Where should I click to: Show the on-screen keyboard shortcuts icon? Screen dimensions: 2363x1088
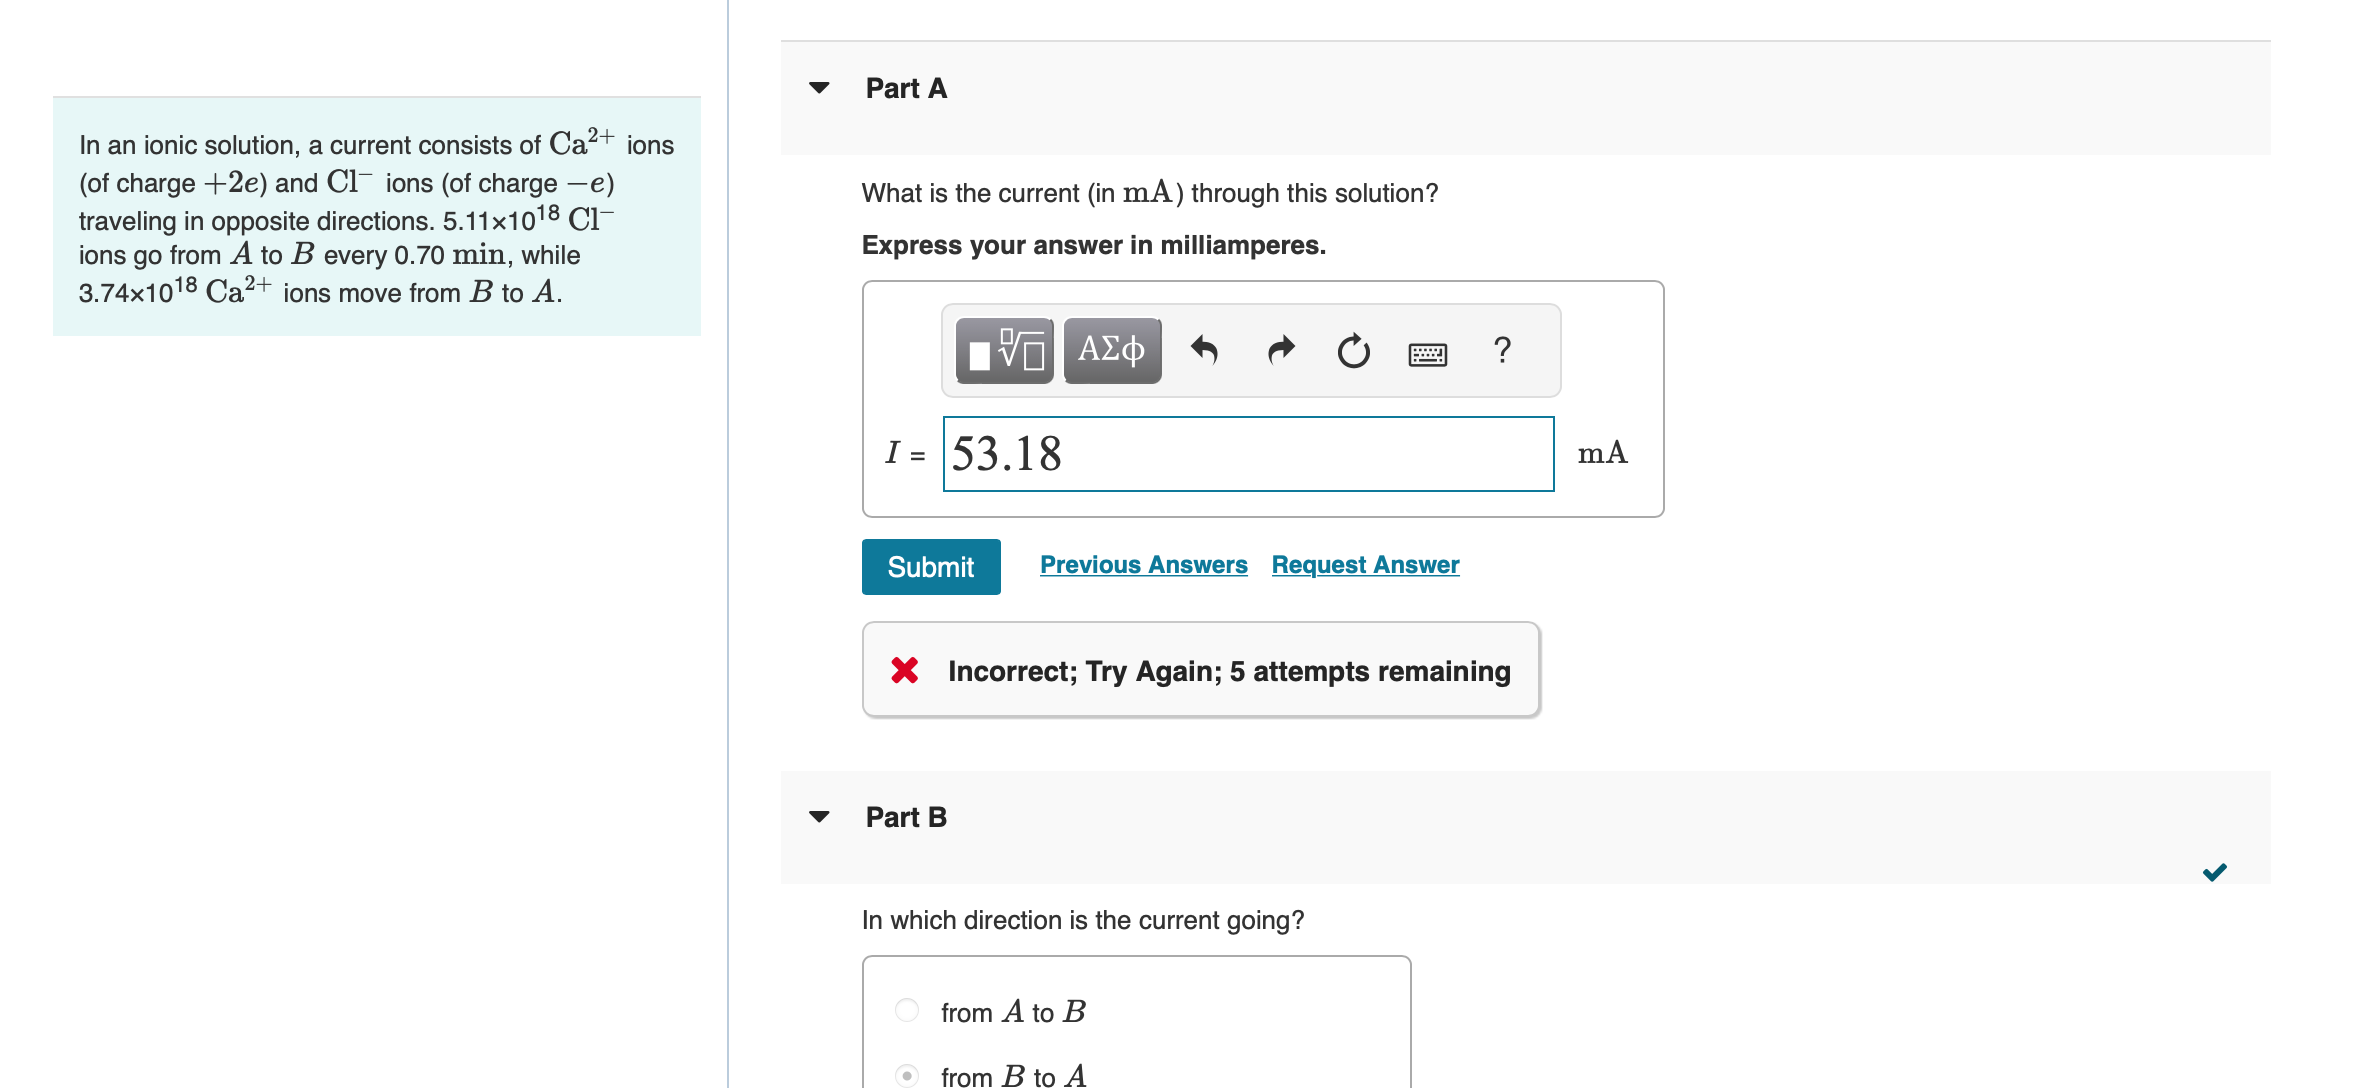[1427, 352]
